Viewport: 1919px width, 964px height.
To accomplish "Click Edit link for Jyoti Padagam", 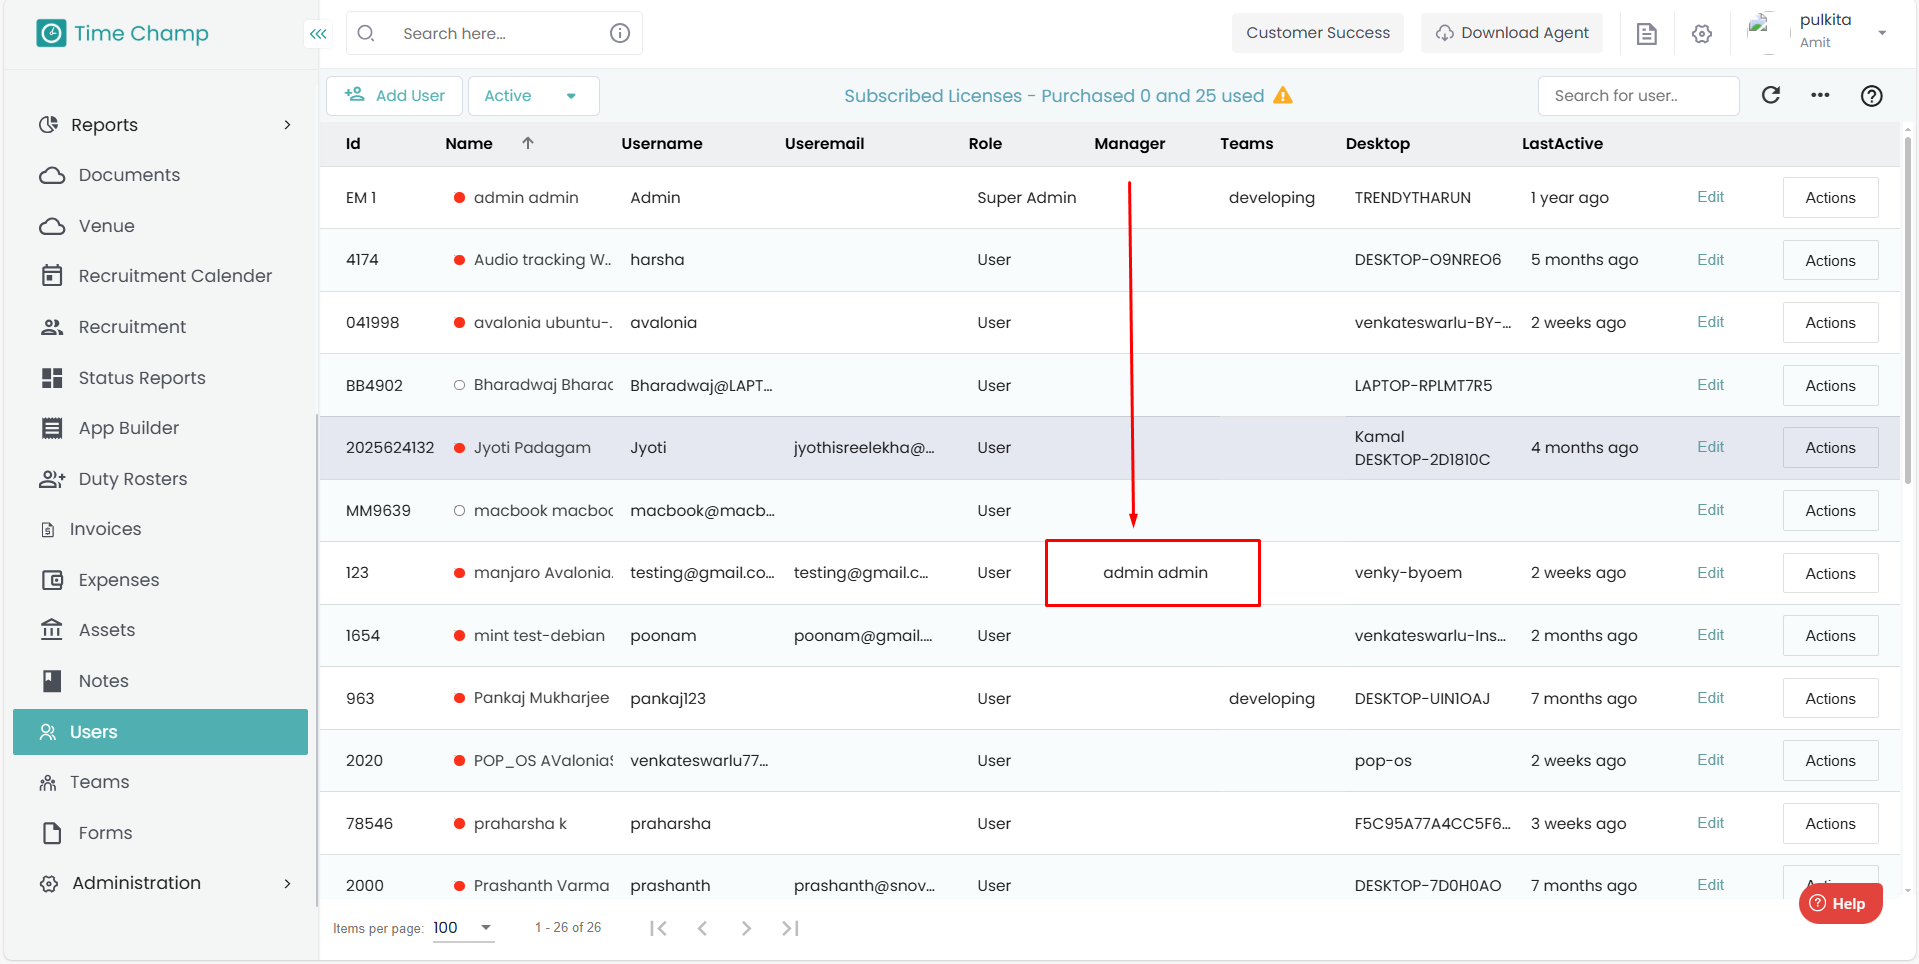I will click(x=1710, y=447).
